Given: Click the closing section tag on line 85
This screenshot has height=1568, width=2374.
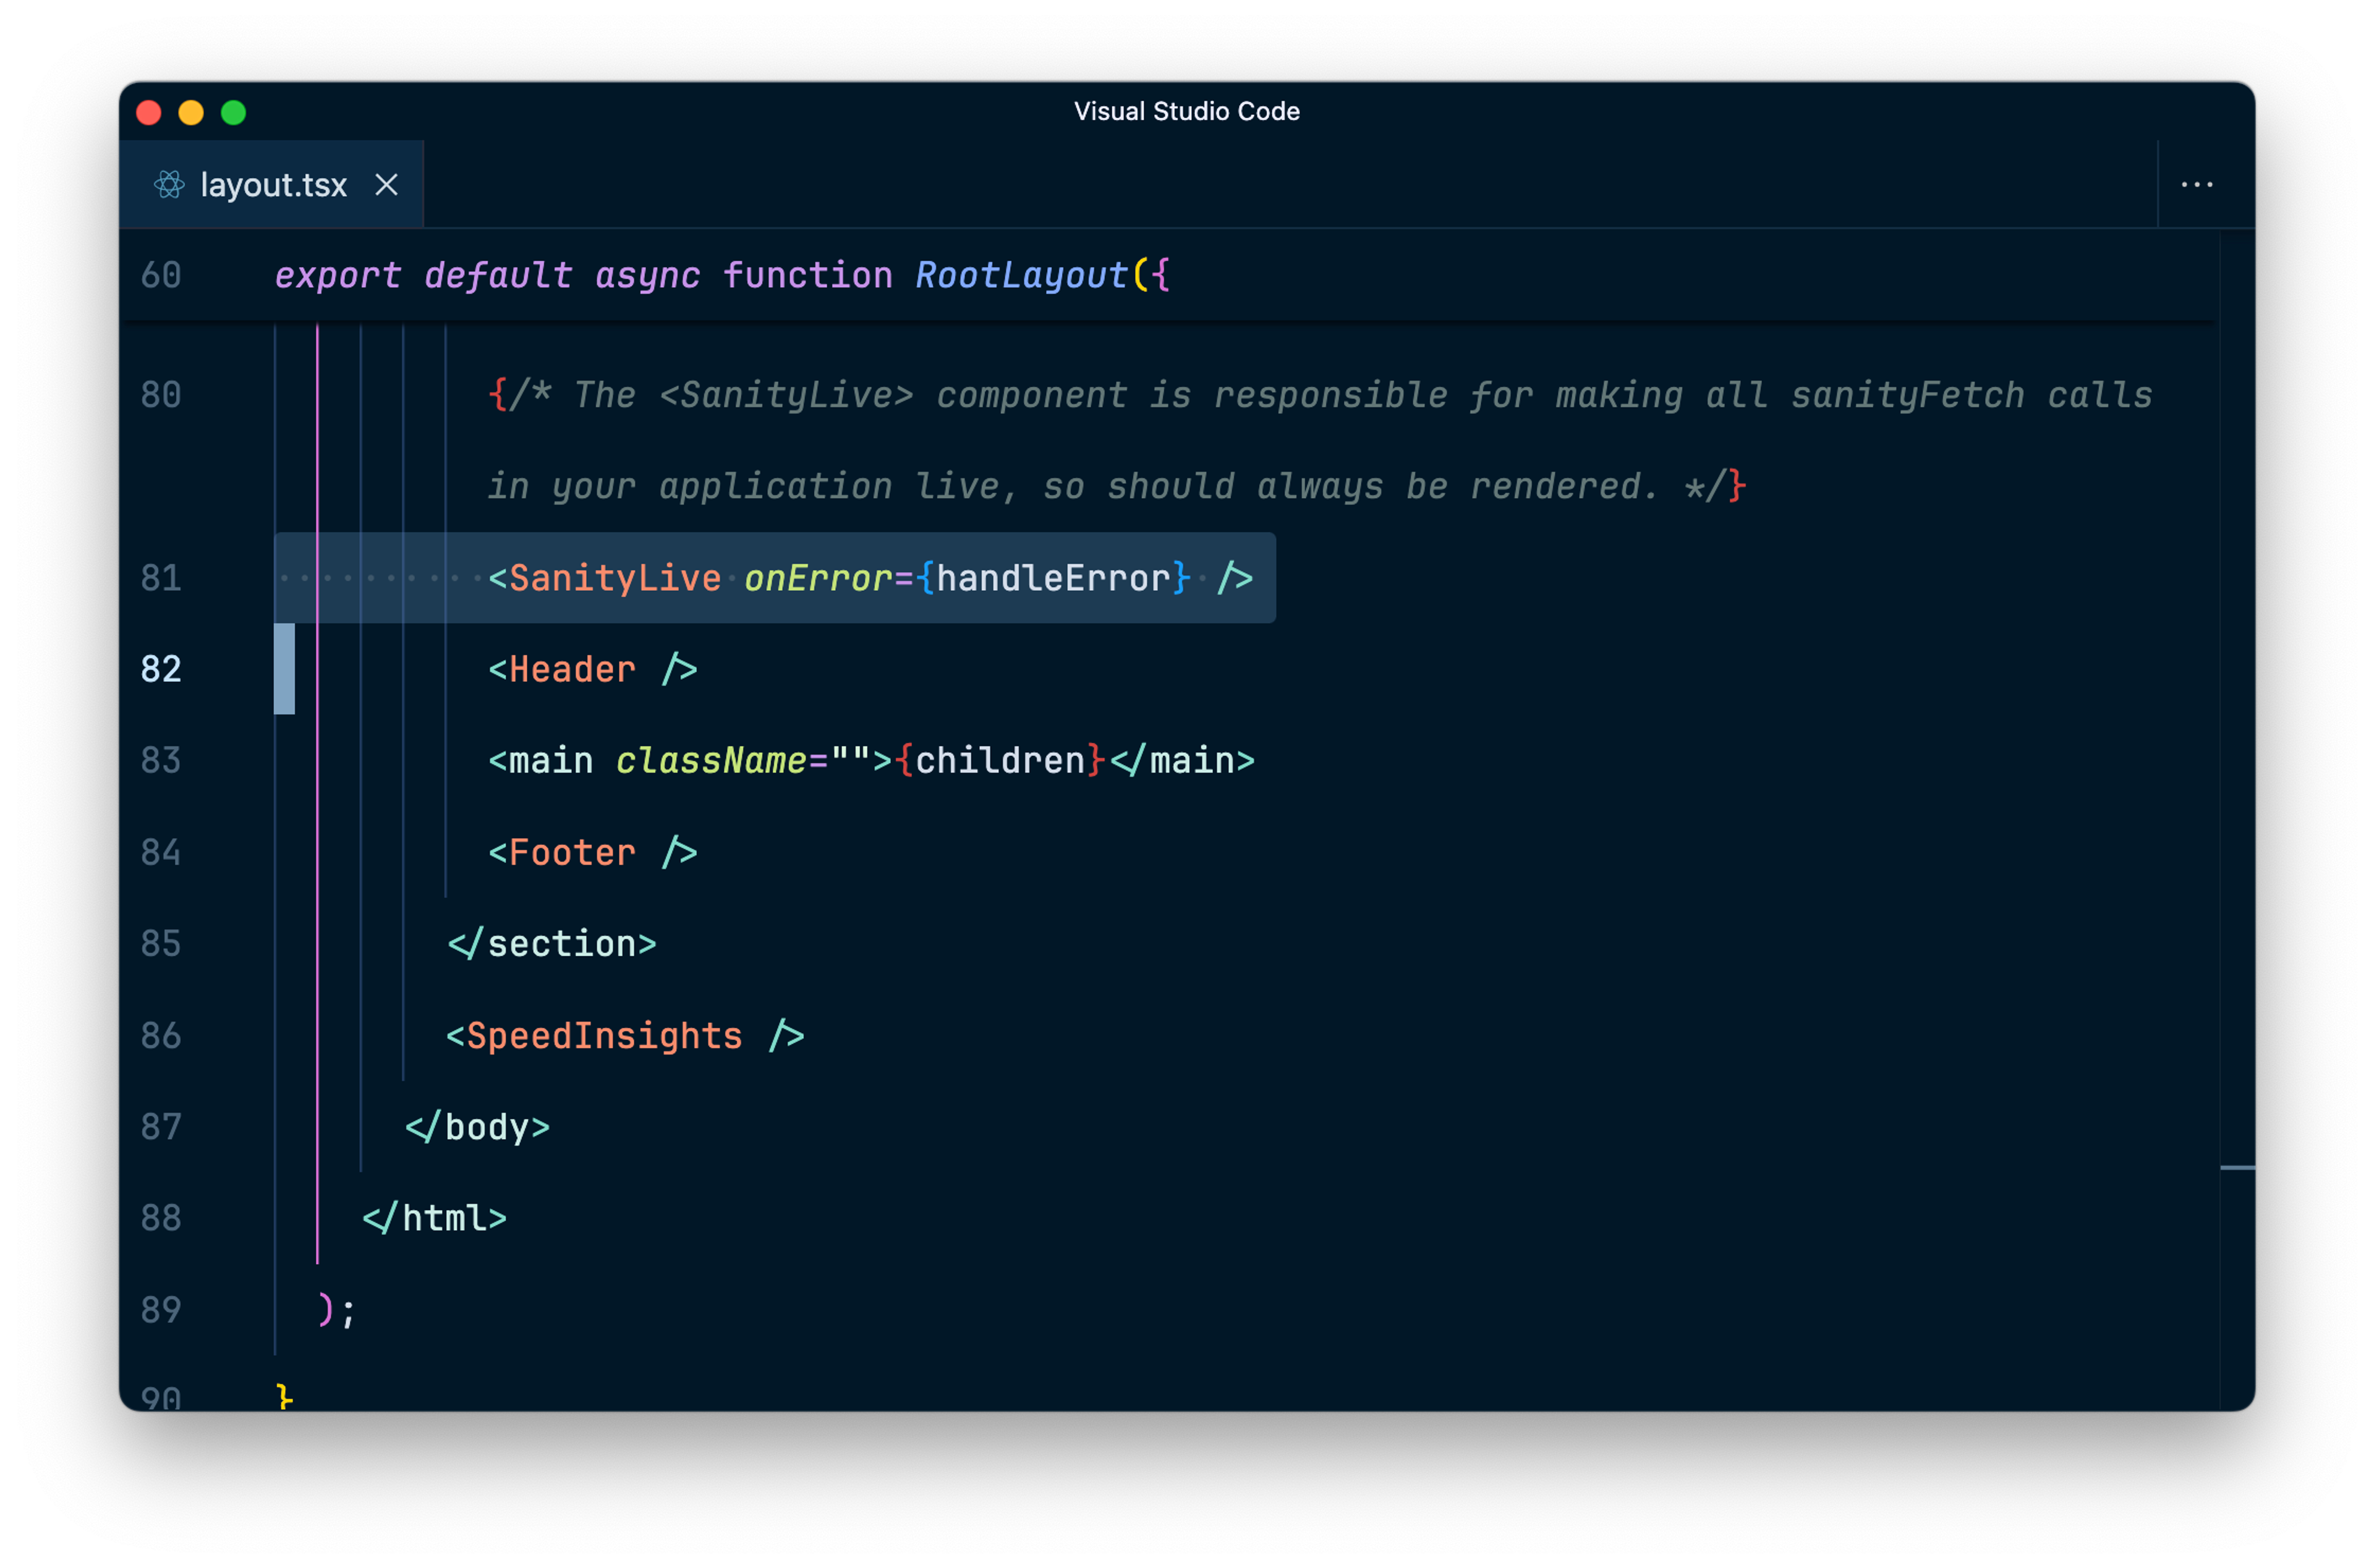Looking at the screenshot, I should (x=552, y=944).
